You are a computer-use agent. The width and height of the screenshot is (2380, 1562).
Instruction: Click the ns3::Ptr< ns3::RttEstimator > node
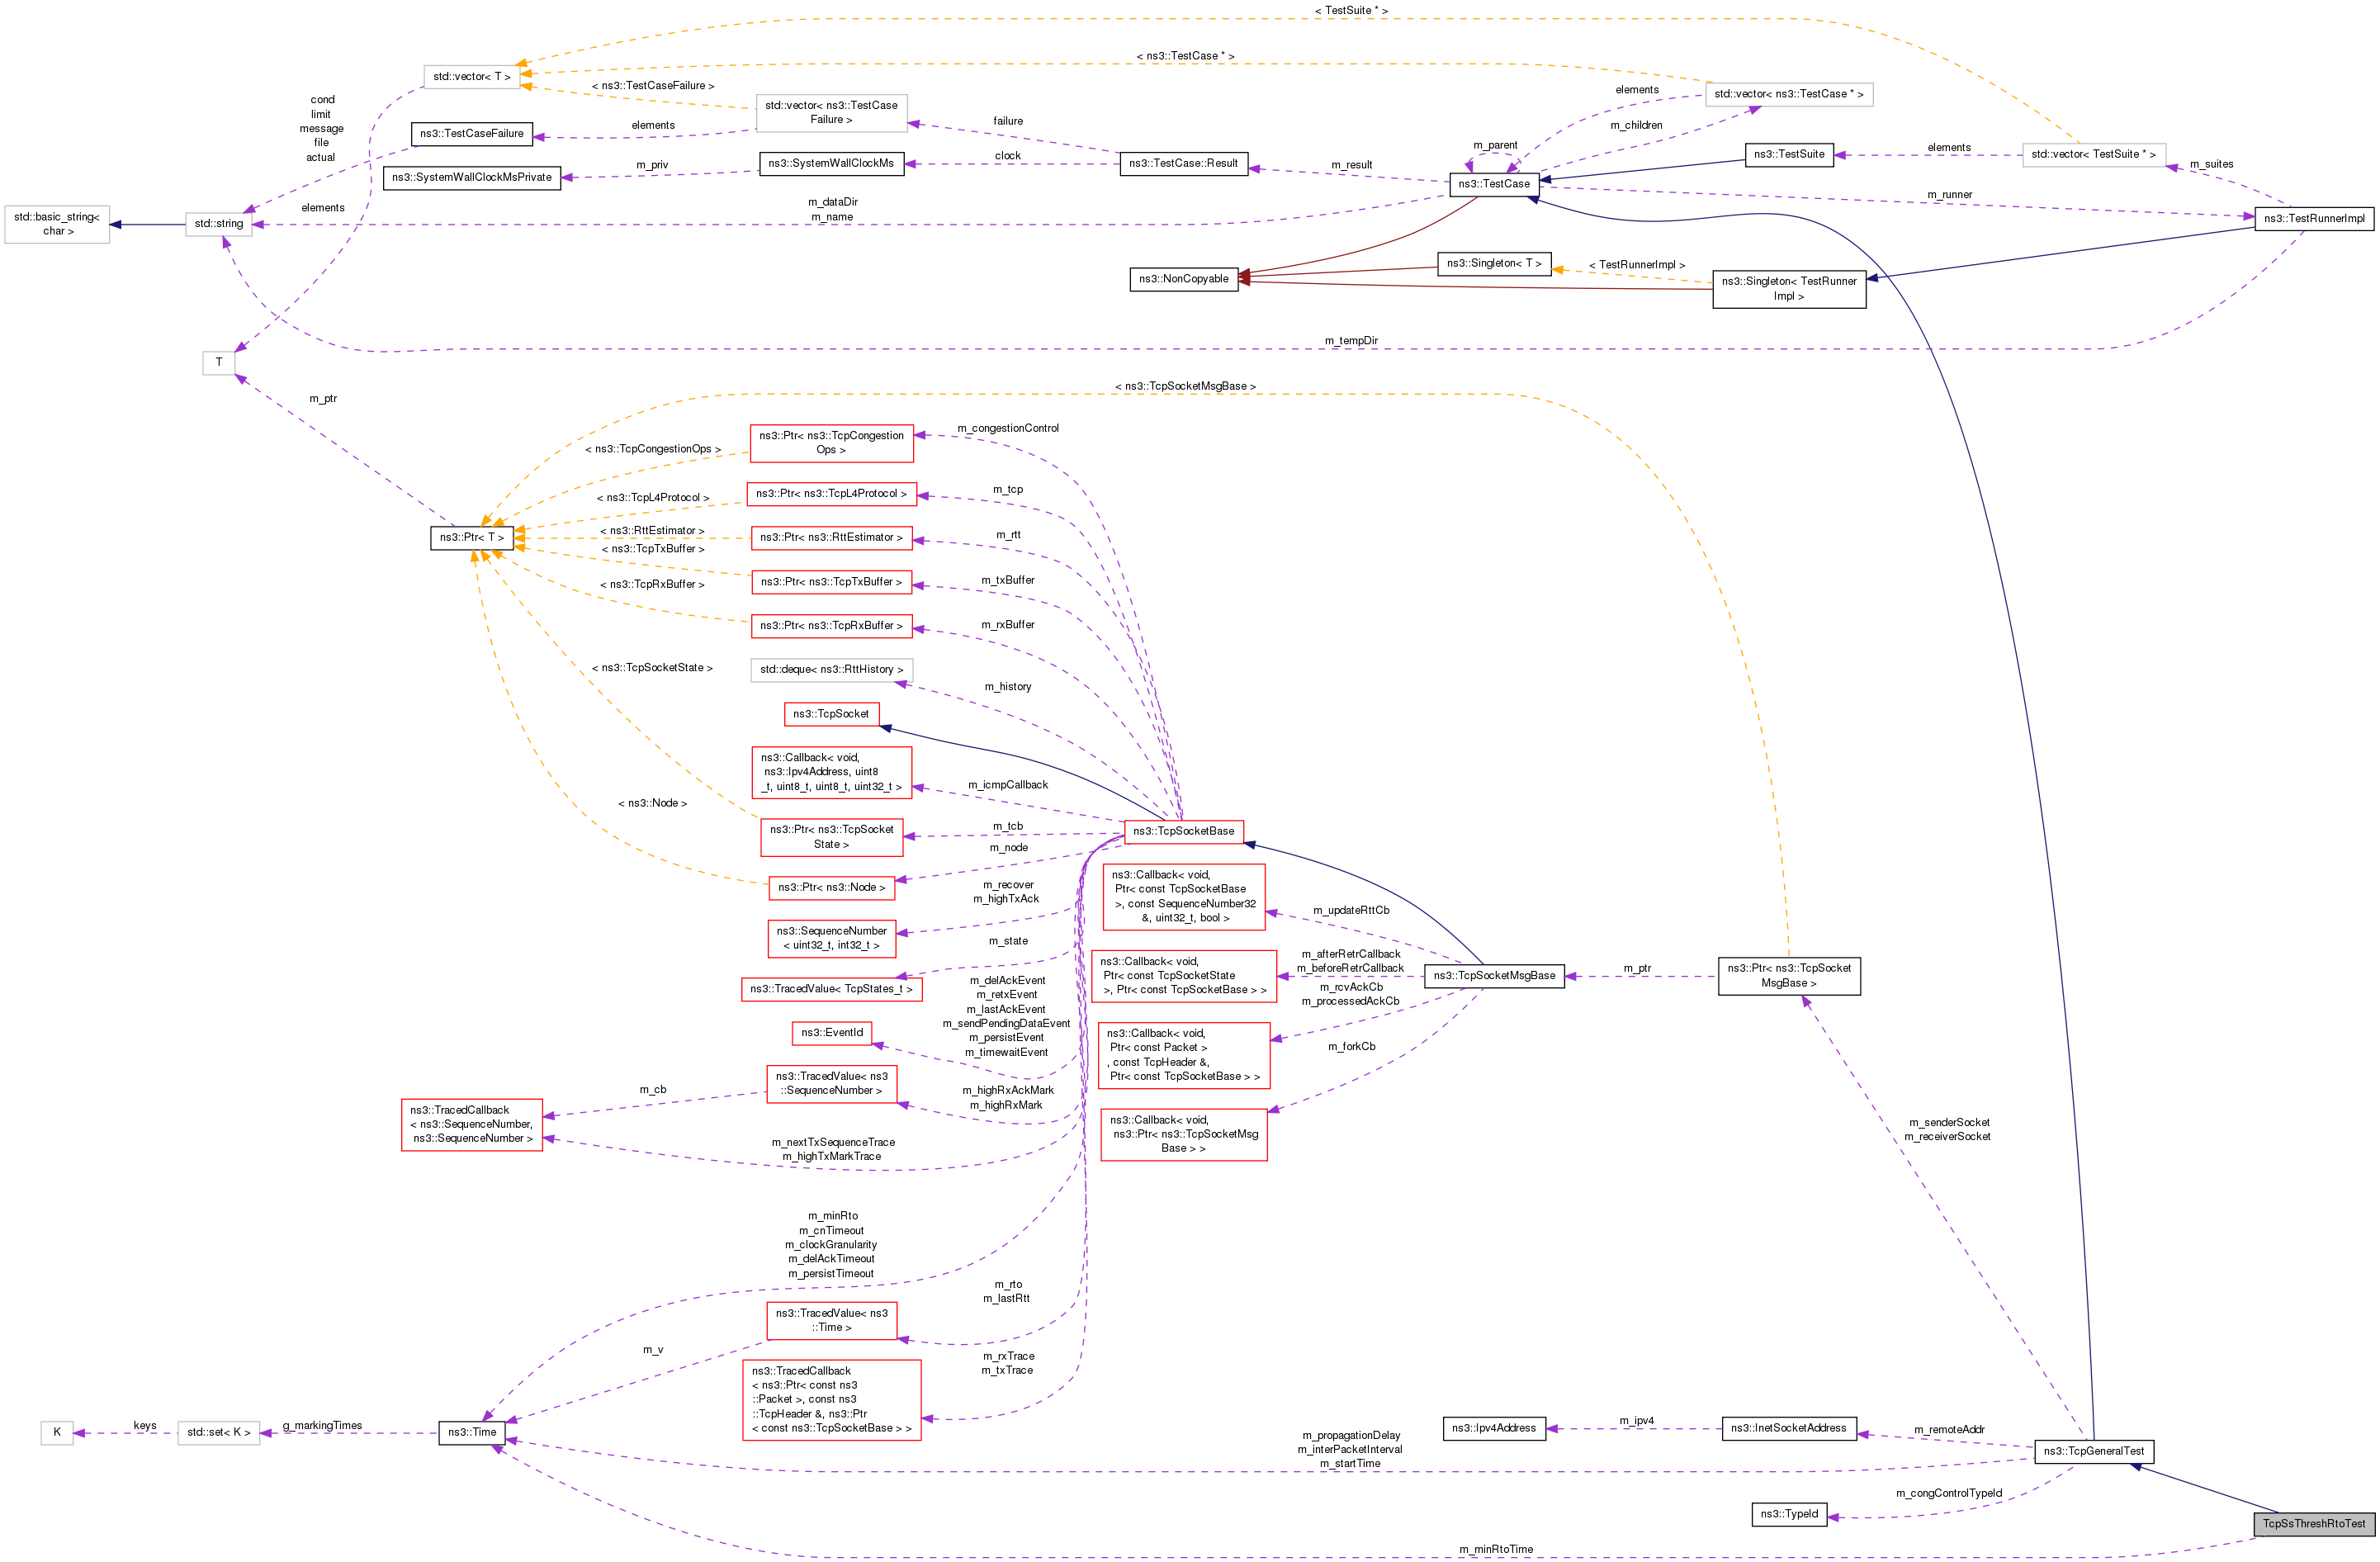(x=831, y=538)
